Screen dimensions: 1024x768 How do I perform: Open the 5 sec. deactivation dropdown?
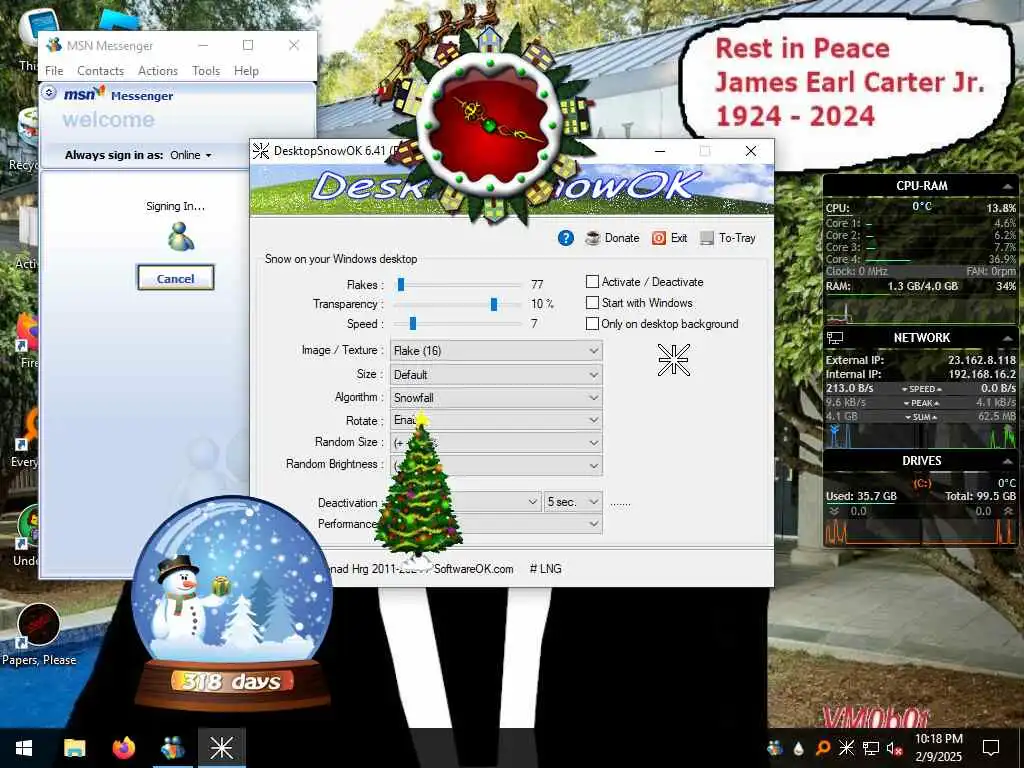click(x=573, y=502)
